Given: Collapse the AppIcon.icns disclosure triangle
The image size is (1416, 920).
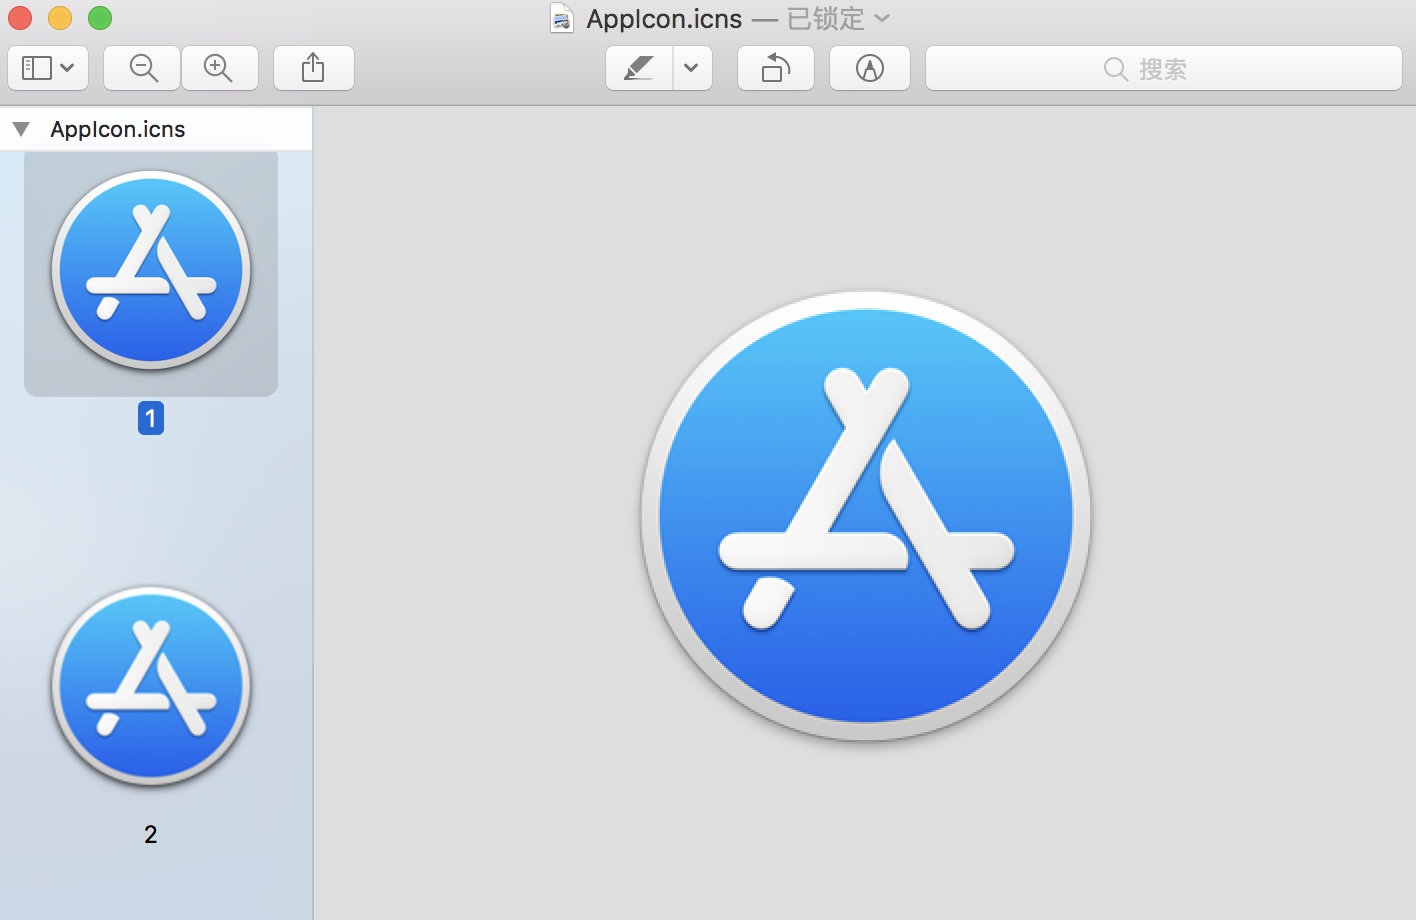Looking at the screenshot, I should click(21, 129).
